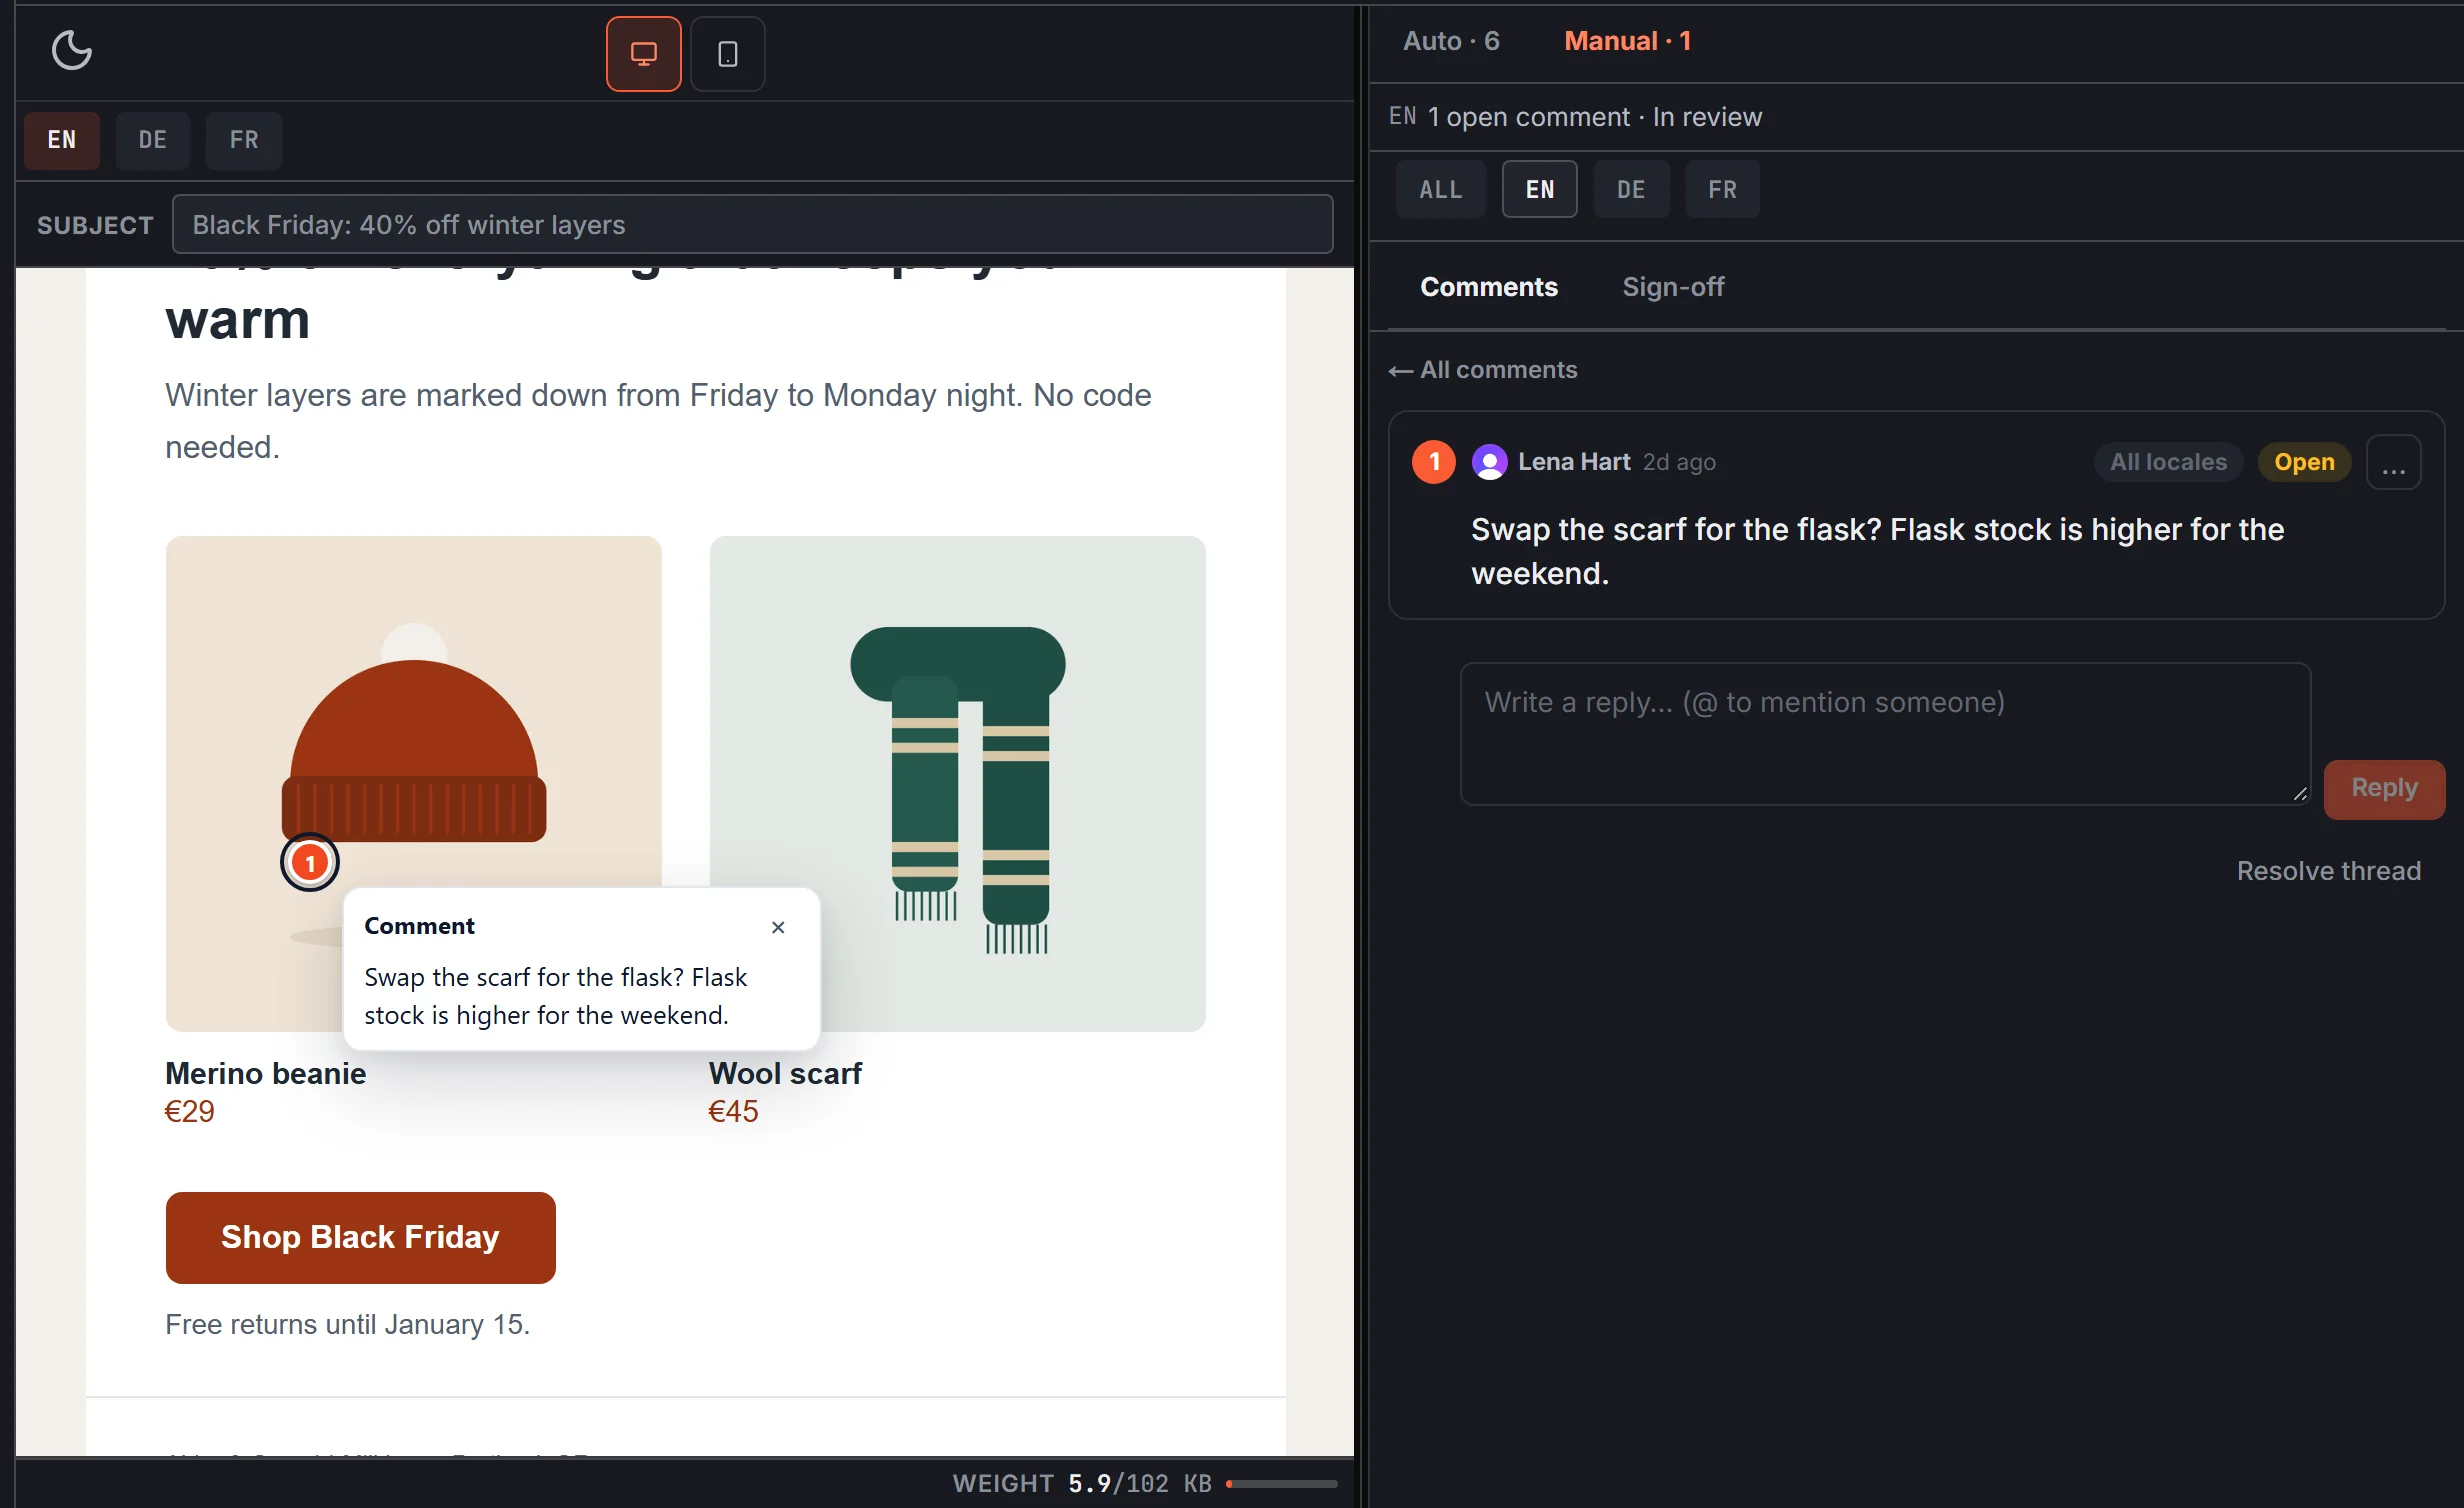The height and width of the screenshot is (1508, 2464).
Task: Switch to the Sign-off tab
Action: (1673, 287)
